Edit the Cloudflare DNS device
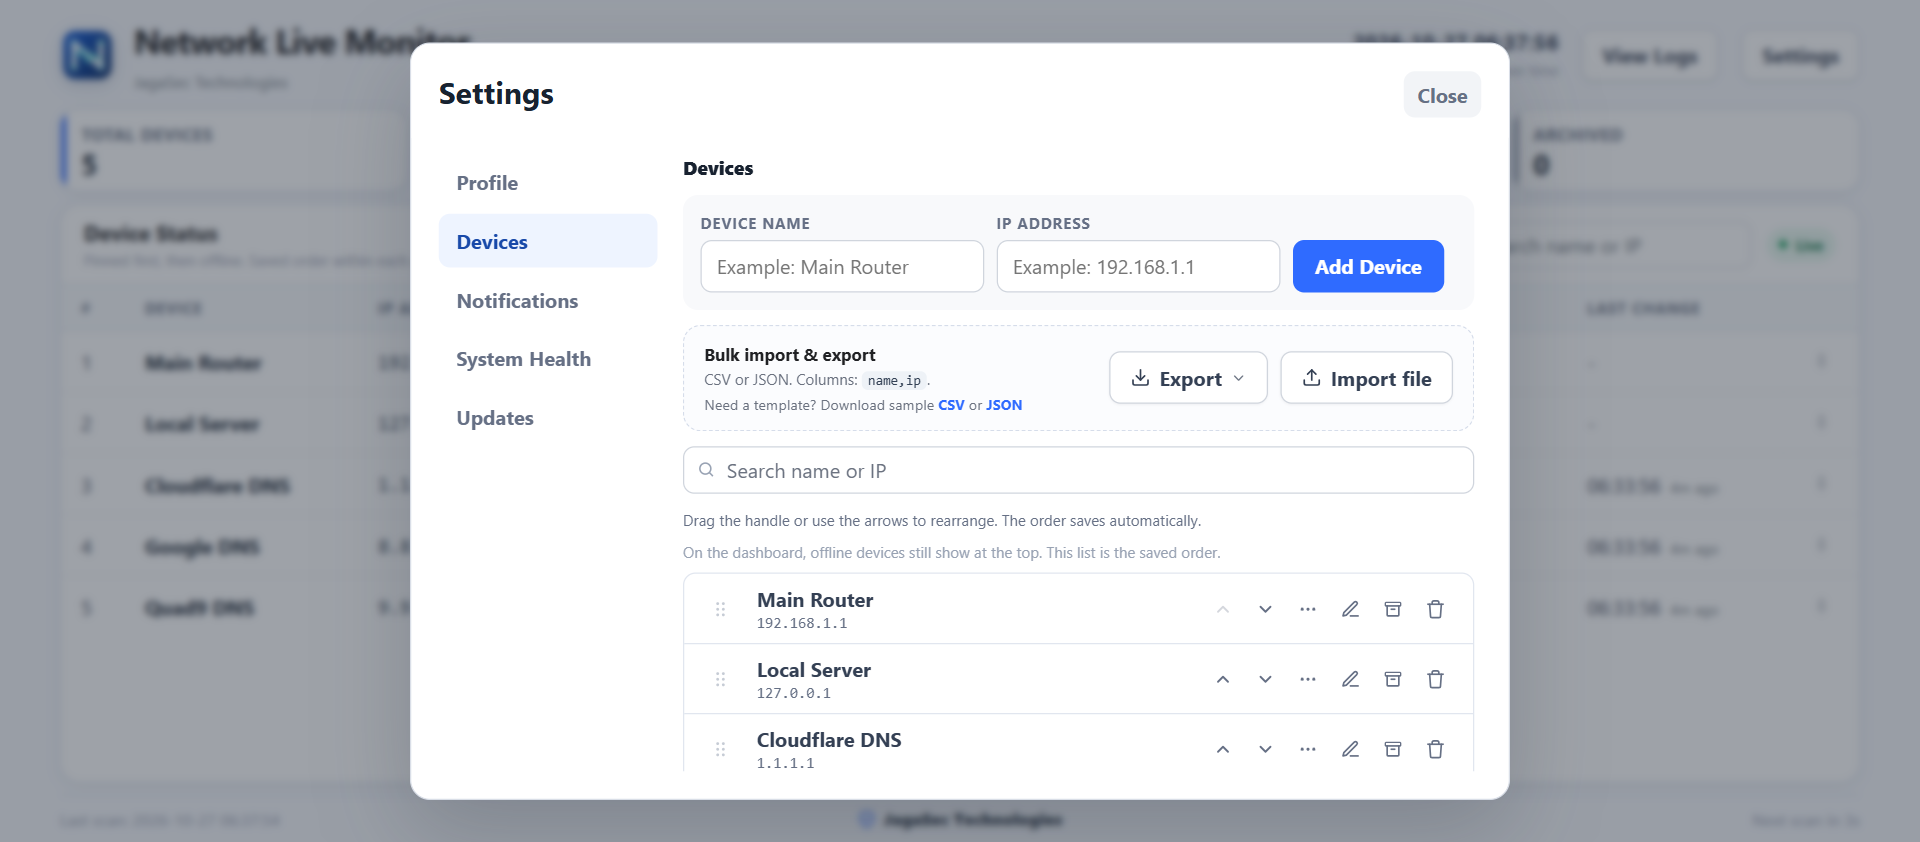The image size is (1920, 842). pos(1350,749)
